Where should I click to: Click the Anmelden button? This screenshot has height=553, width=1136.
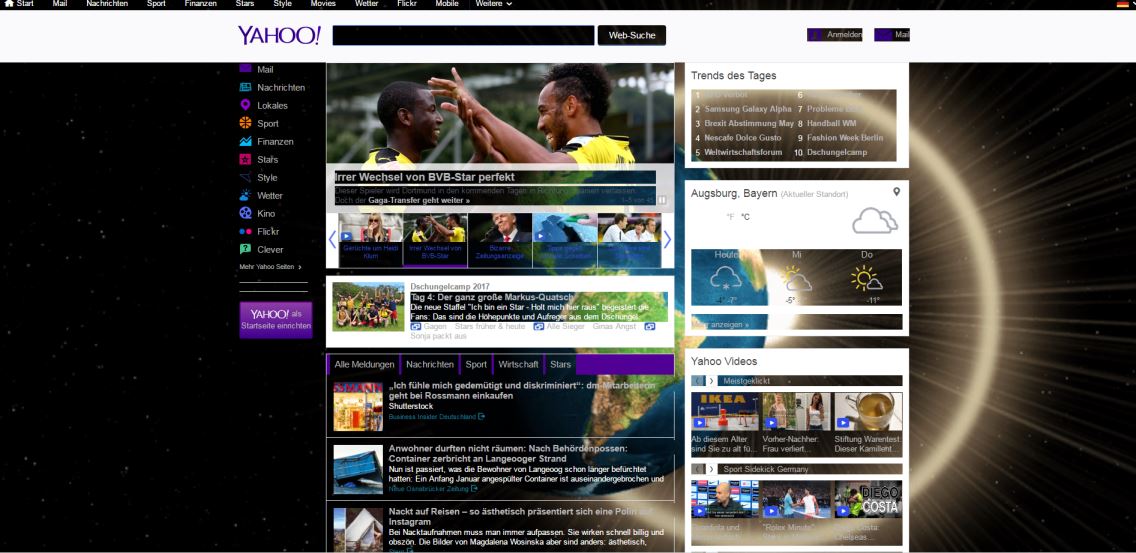click(x=835, y=35)
